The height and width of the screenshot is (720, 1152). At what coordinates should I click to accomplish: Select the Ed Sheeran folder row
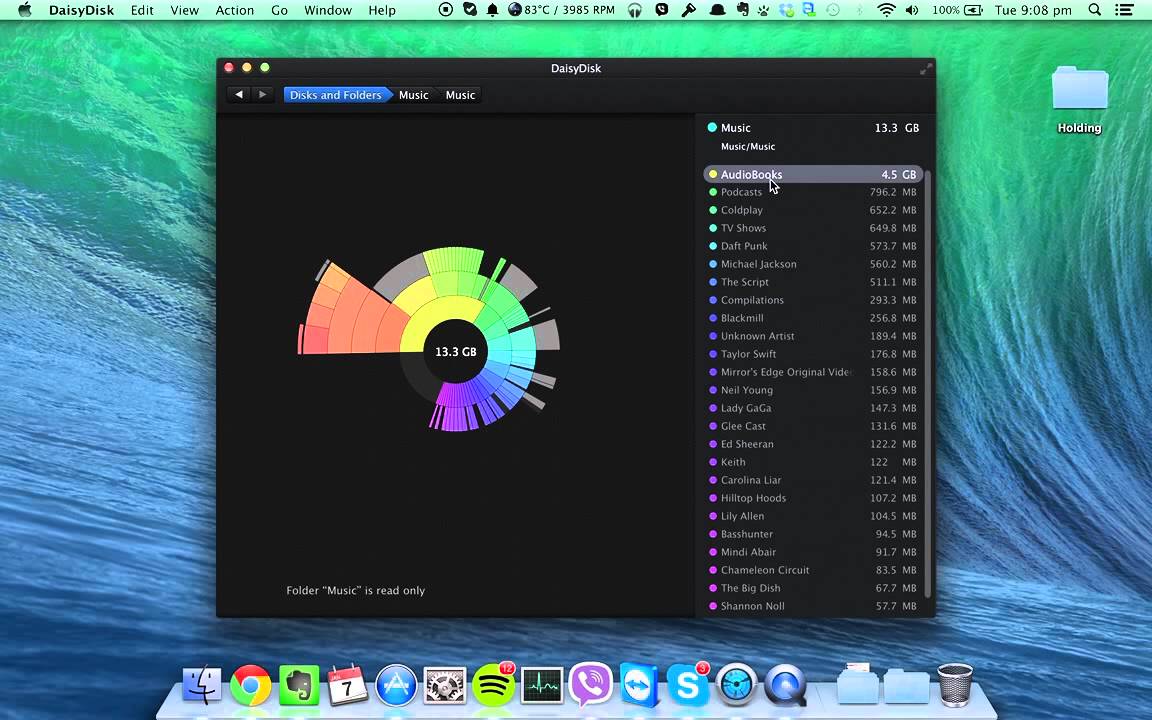[813, 444]
